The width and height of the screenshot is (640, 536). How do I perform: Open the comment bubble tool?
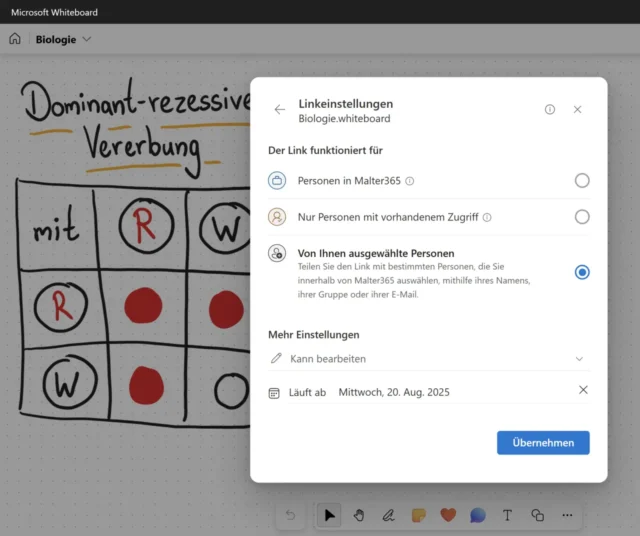(477, 515)
